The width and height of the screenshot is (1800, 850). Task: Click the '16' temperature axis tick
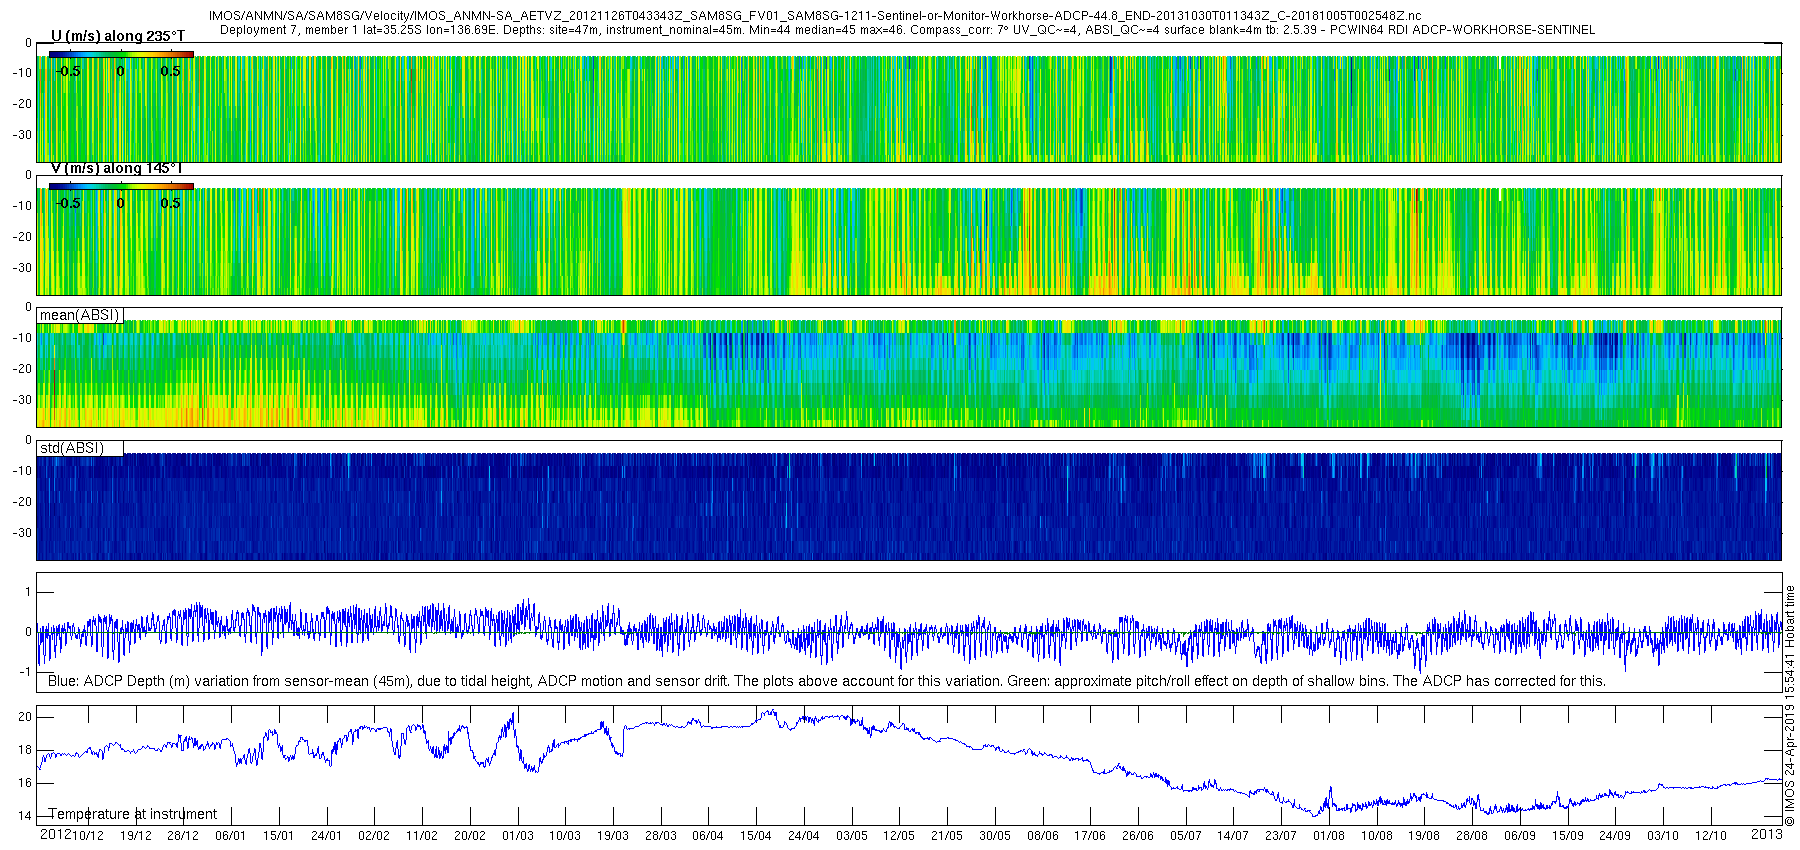pyautogui.click(x=25, y=782)
